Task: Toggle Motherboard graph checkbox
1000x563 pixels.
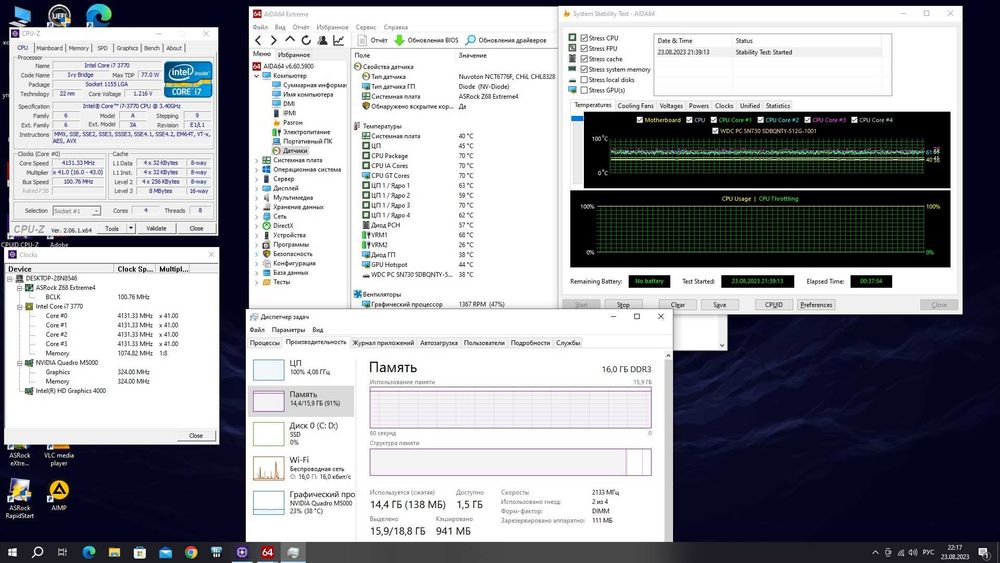Action: pyautogui.click(x=640, y=120)
